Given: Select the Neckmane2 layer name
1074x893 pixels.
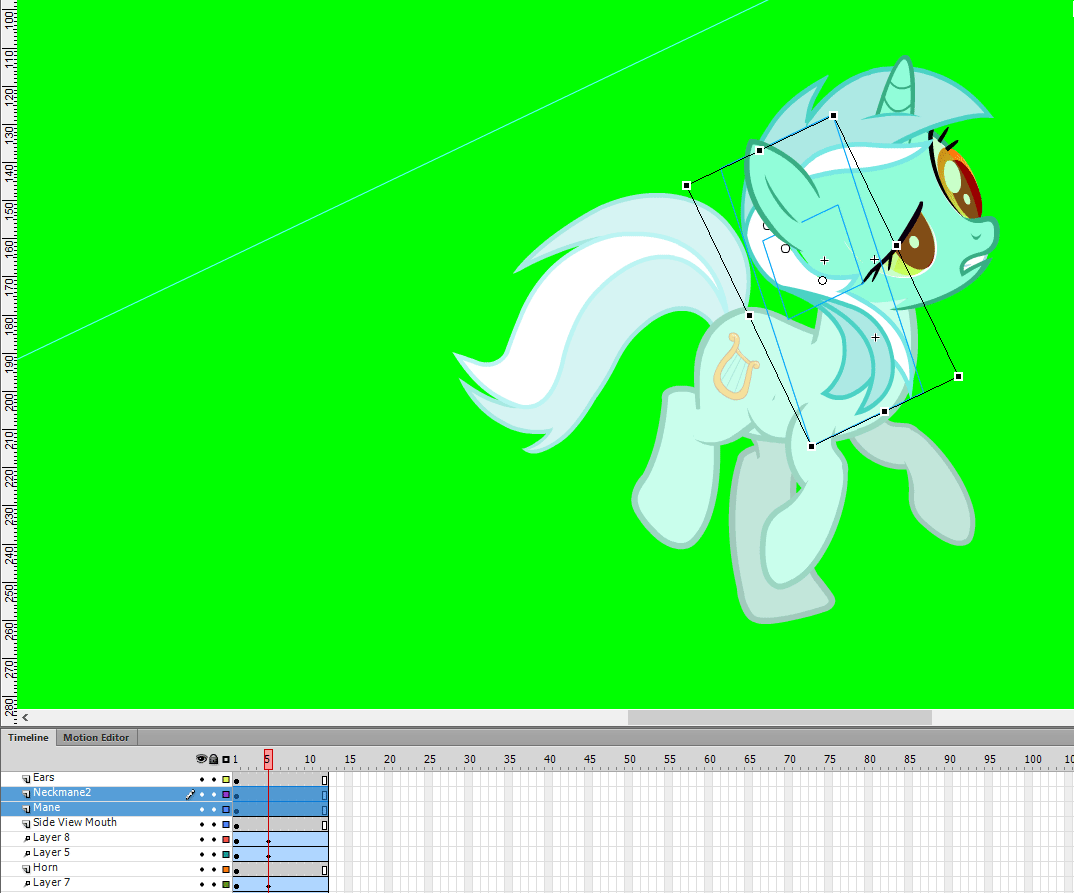Looking at the screenshot, I should 62,793.
